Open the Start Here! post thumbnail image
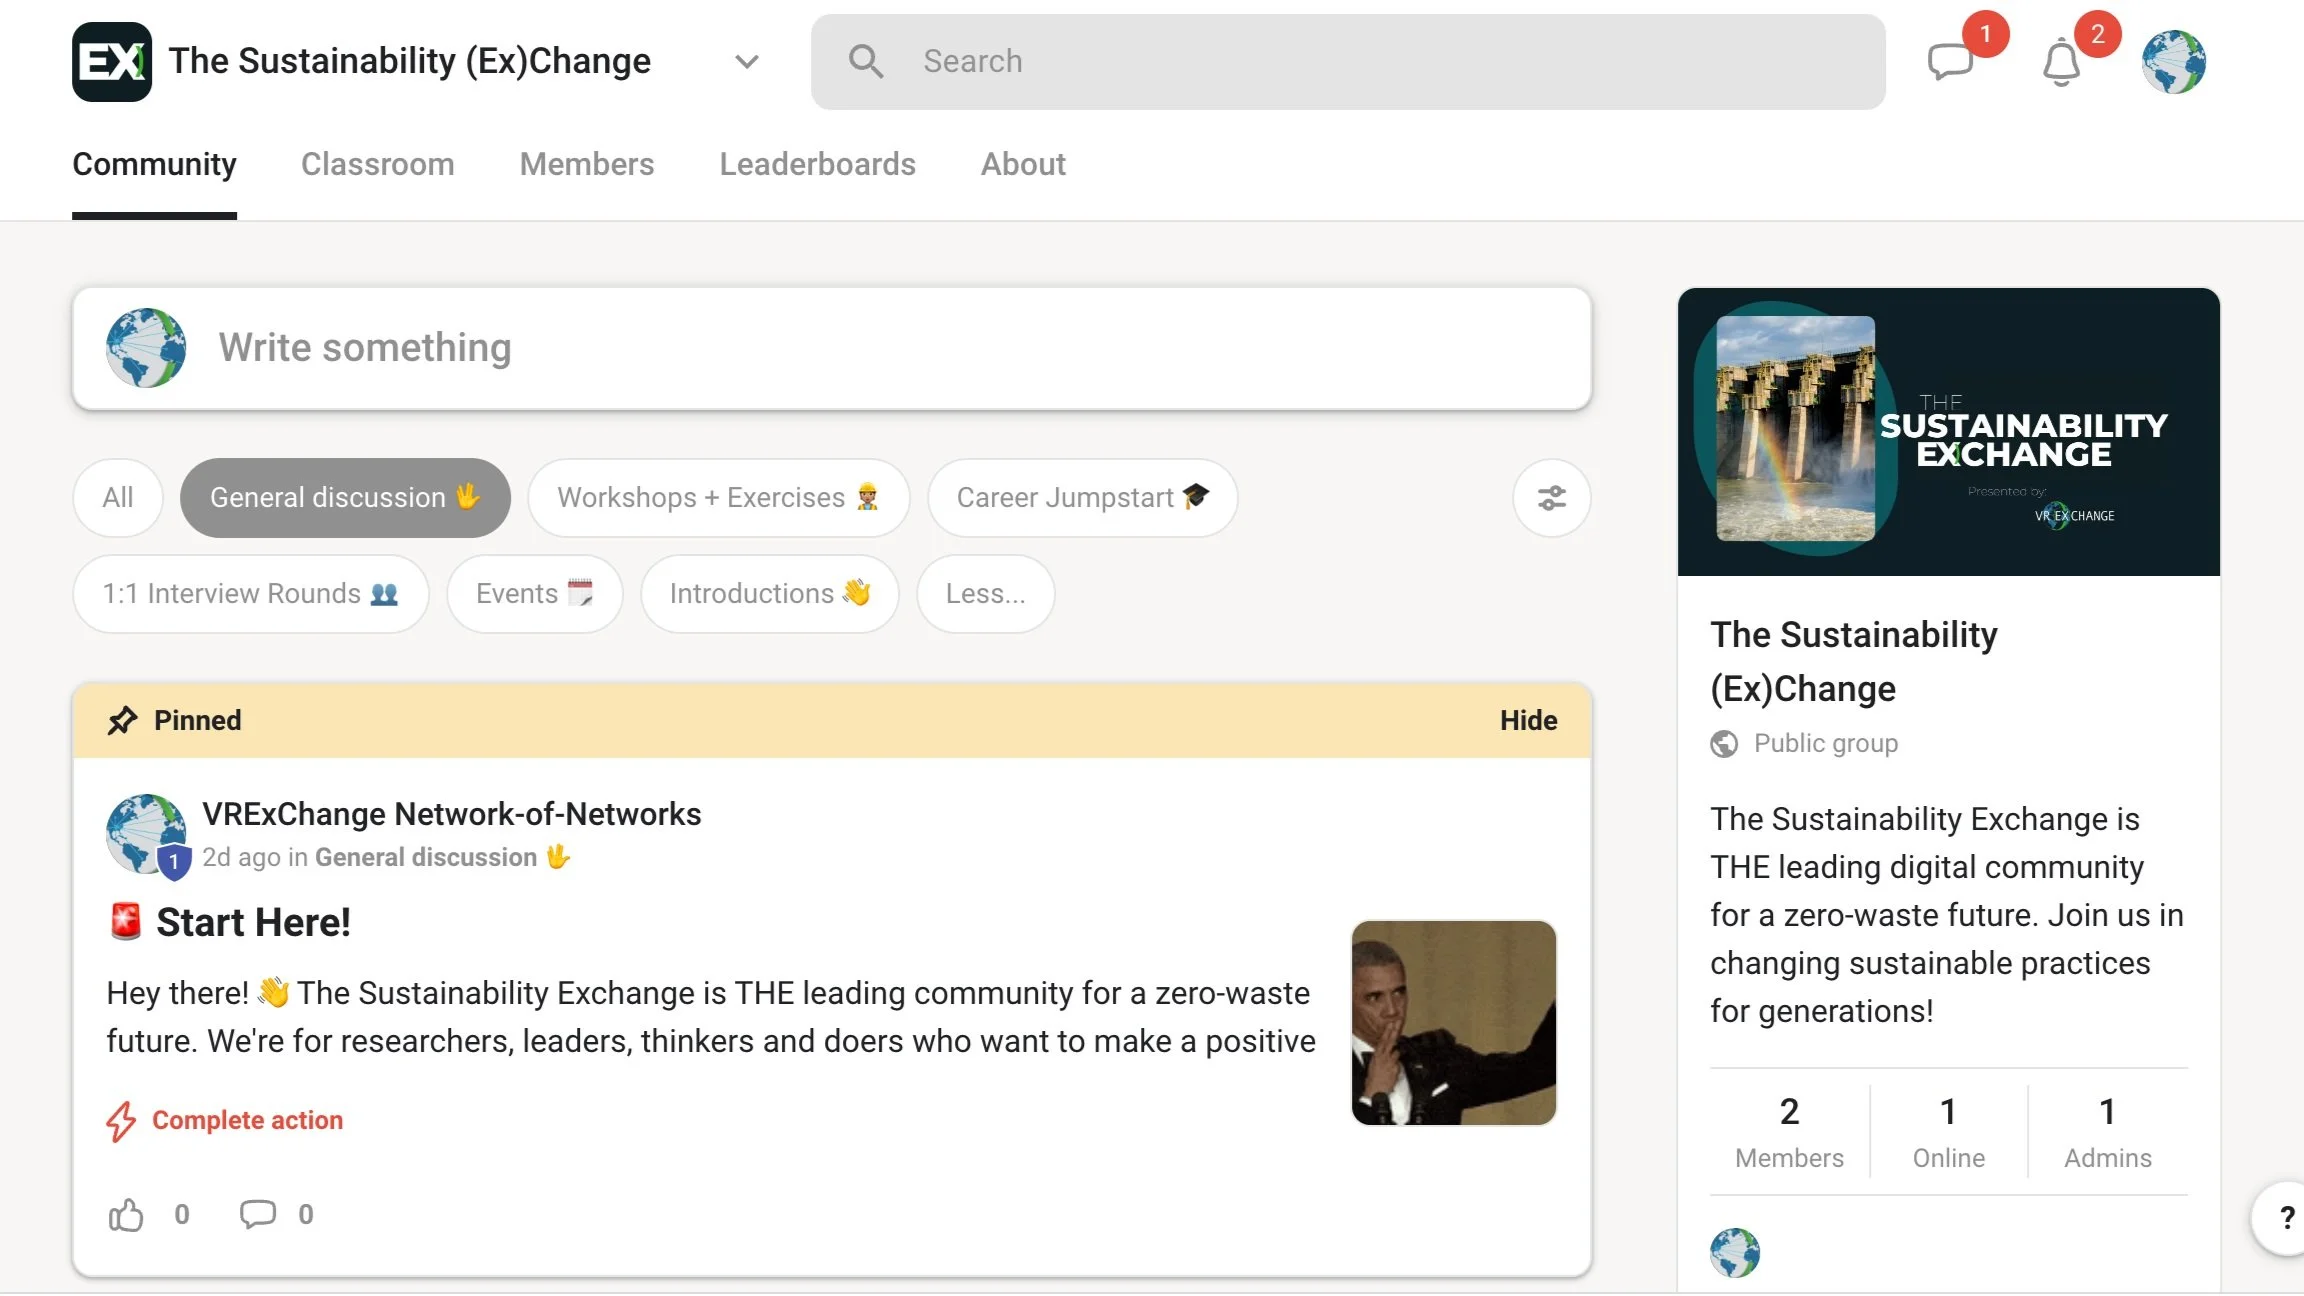Viewport: 2304px width, 1296px height. tap(1453, 1023)
